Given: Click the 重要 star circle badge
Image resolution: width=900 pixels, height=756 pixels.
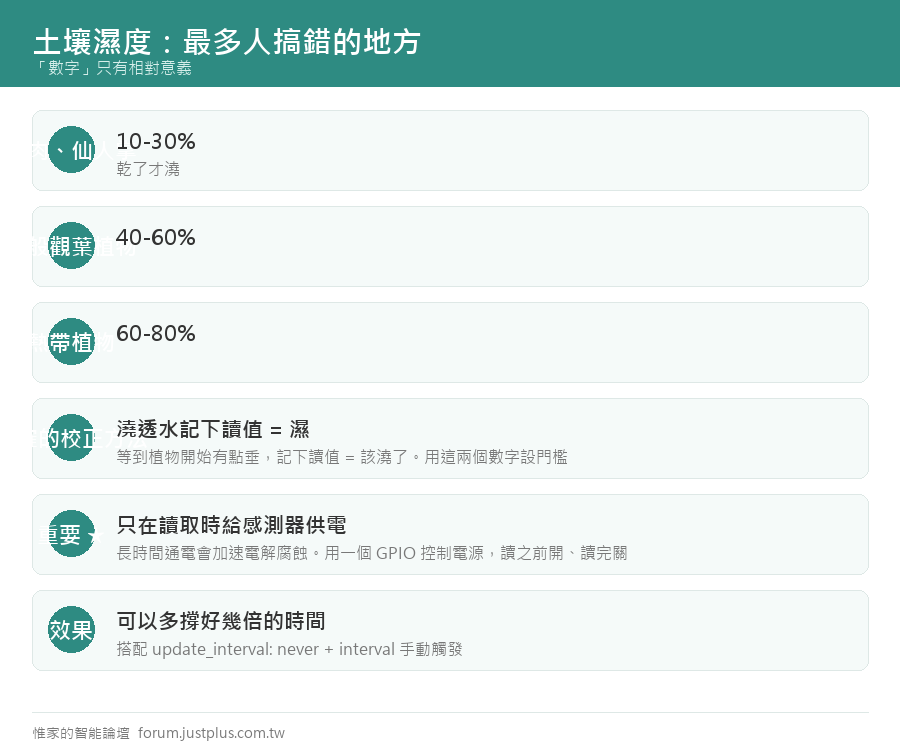Looking at the screenshot, I should click(71, 534).
